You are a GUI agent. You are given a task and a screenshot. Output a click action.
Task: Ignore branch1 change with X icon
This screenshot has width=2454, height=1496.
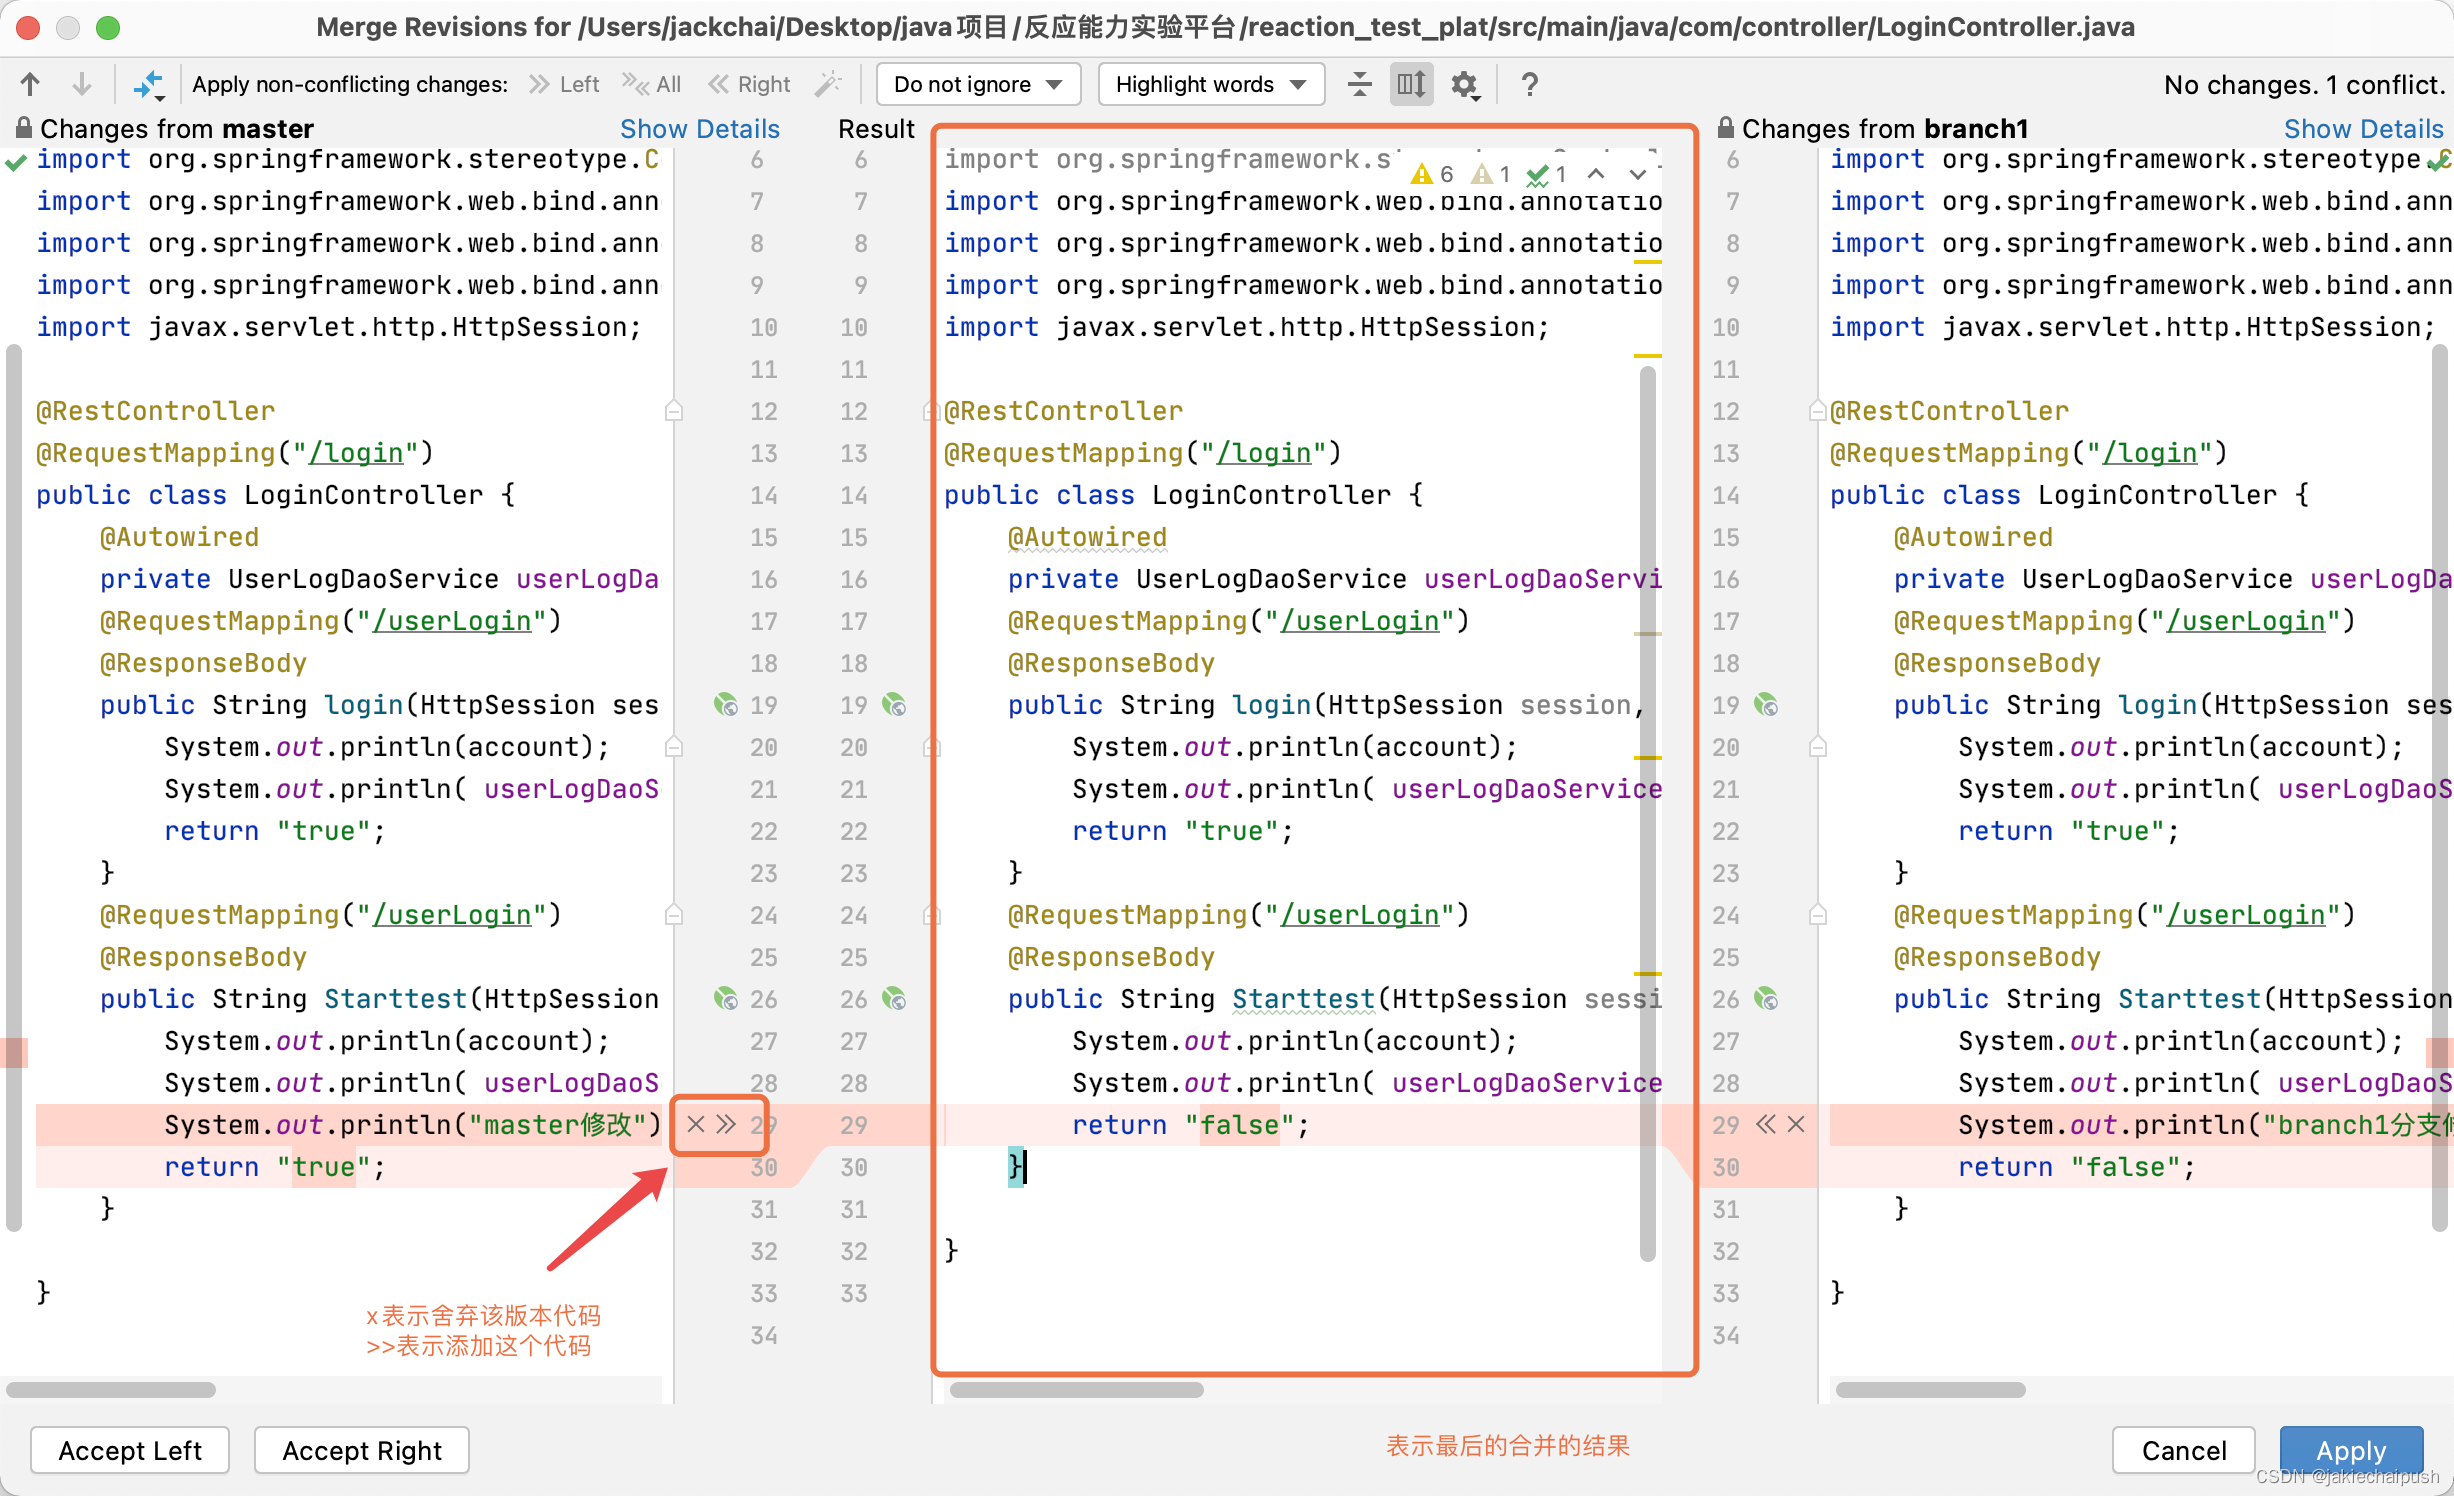pos(1796,1124)
